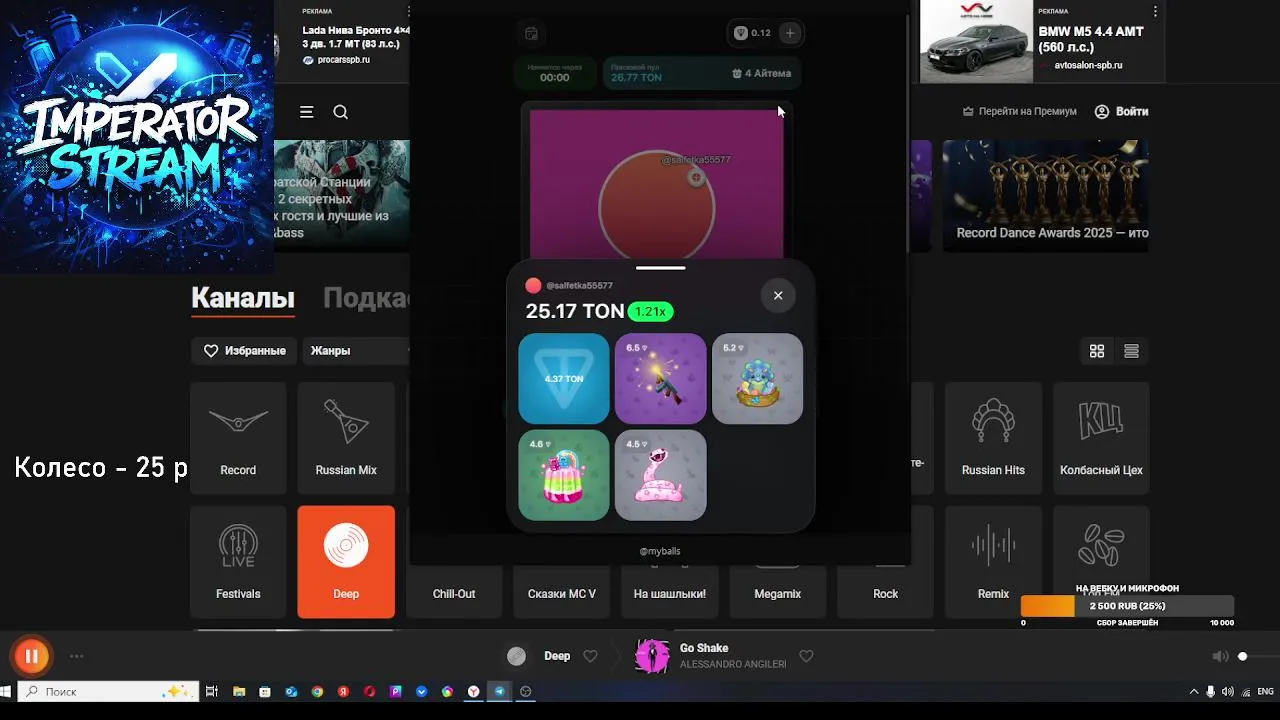This screenshot has height=720, width=1280.
Task: Open the Chill-Out channel
Action: point(454,593)
